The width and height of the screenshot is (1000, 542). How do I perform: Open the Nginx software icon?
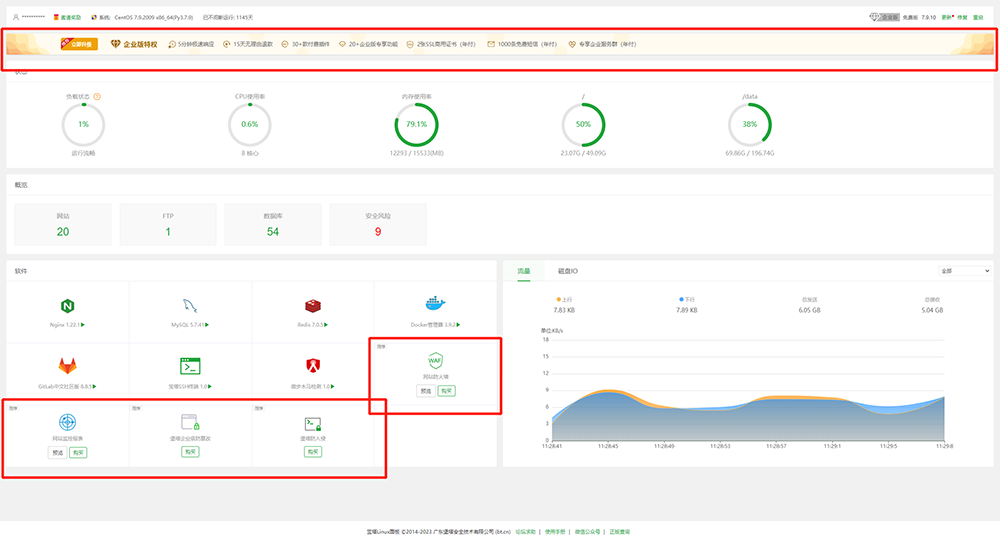coord(68,305)
